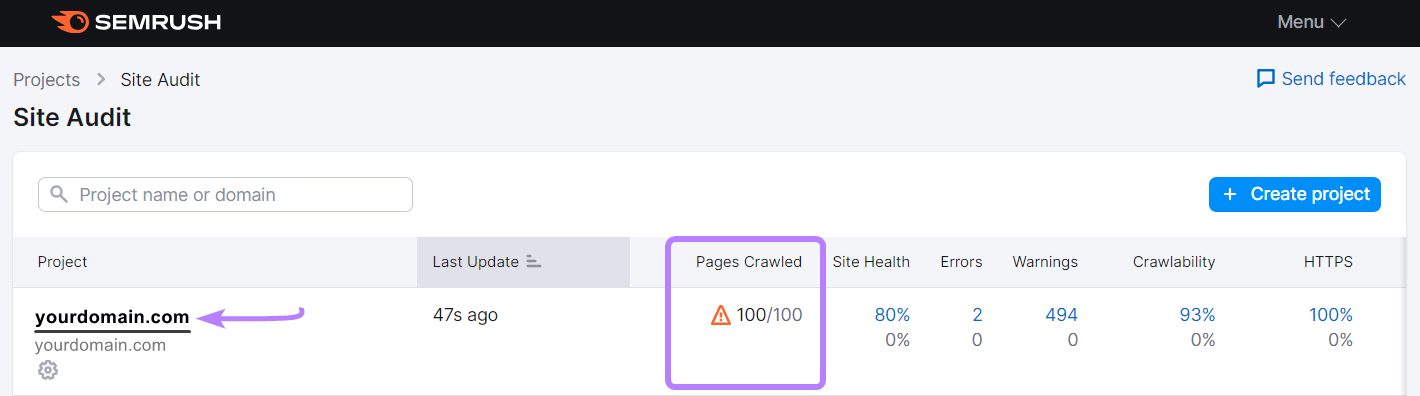Click the 100/100 pages crawled value
Image resolution: width=1420 pixels, height=396 pixels.
pyautogui.click(x=769, y=315)
